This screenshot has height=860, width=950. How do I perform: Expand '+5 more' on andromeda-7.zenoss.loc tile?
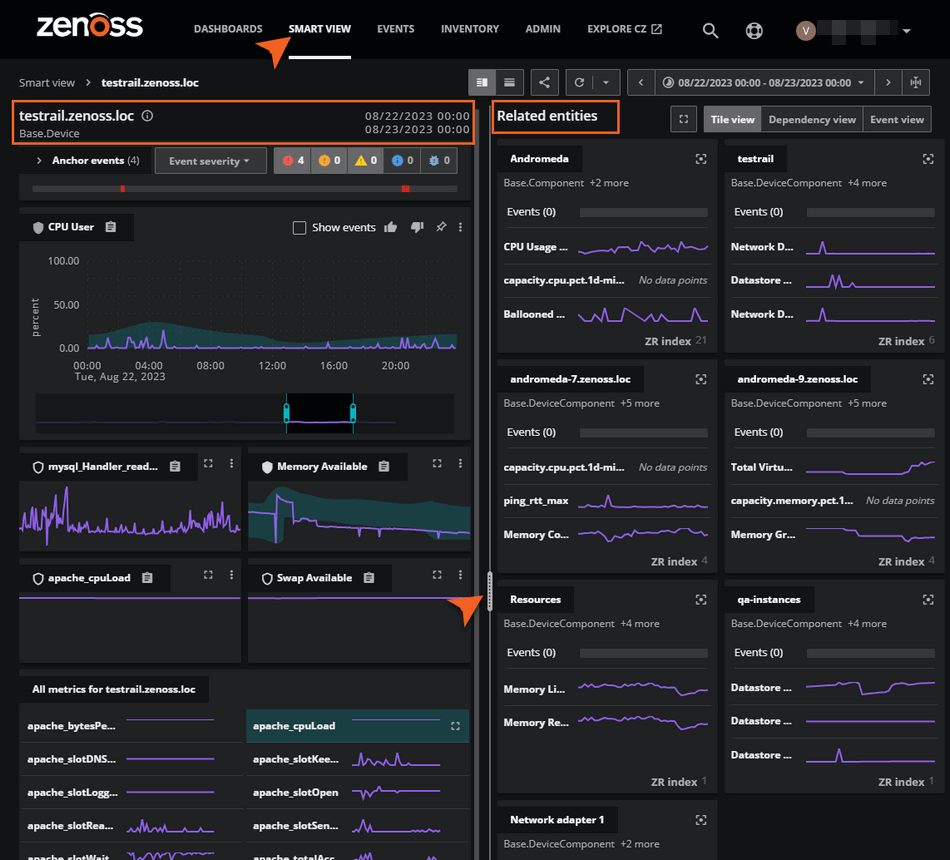(x=640, y=404)
